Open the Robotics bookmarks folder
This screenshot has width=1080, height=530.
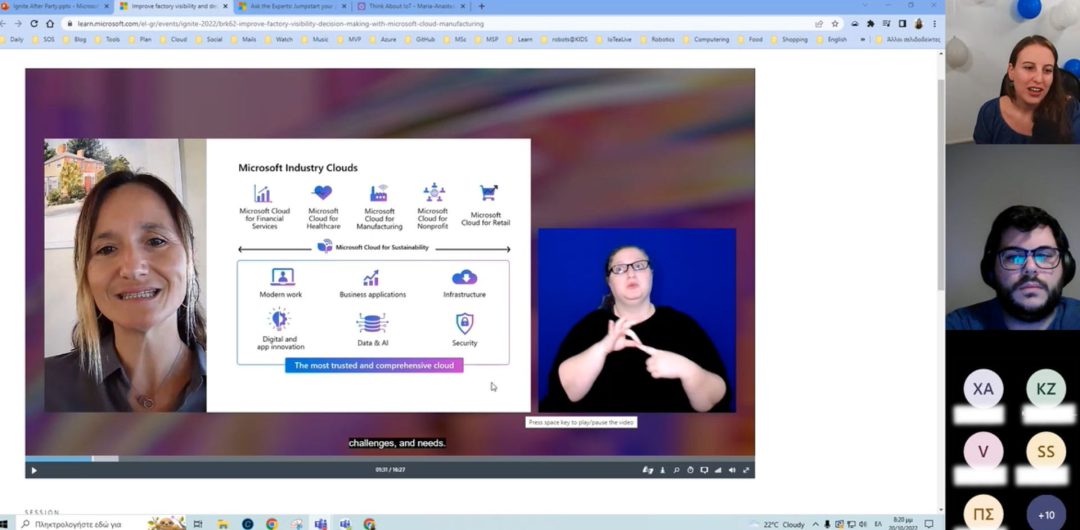coord(658,39)
